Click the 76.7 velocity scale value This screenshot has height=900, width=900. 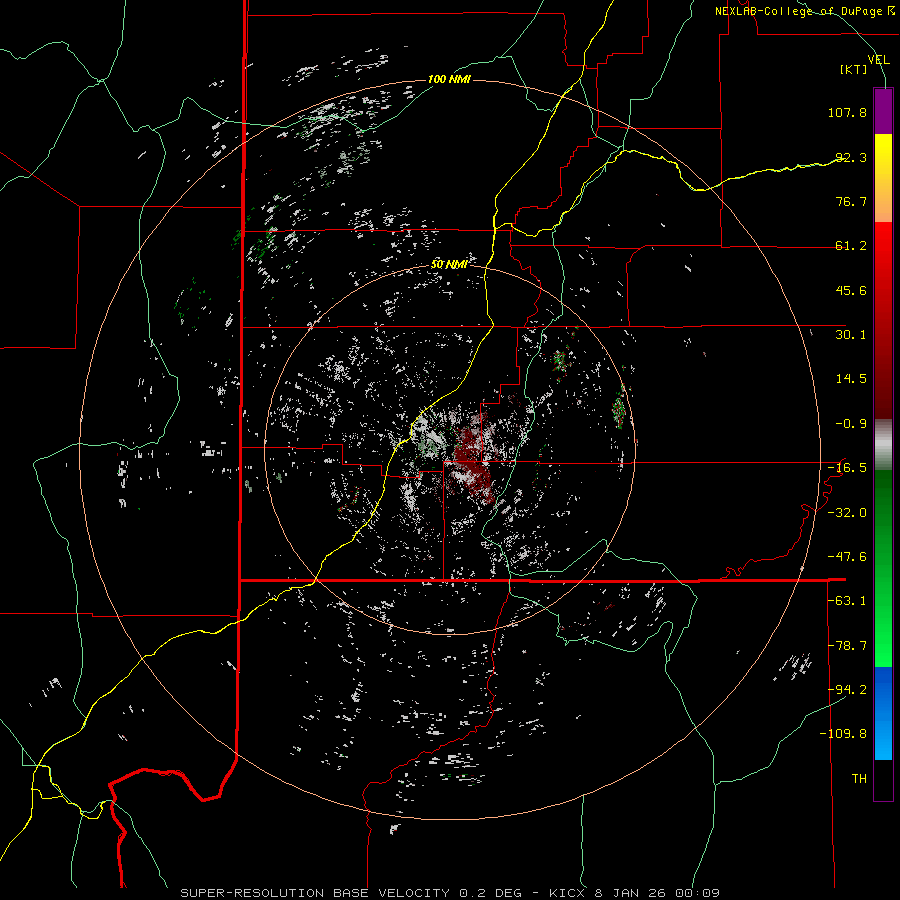[851, 201]
